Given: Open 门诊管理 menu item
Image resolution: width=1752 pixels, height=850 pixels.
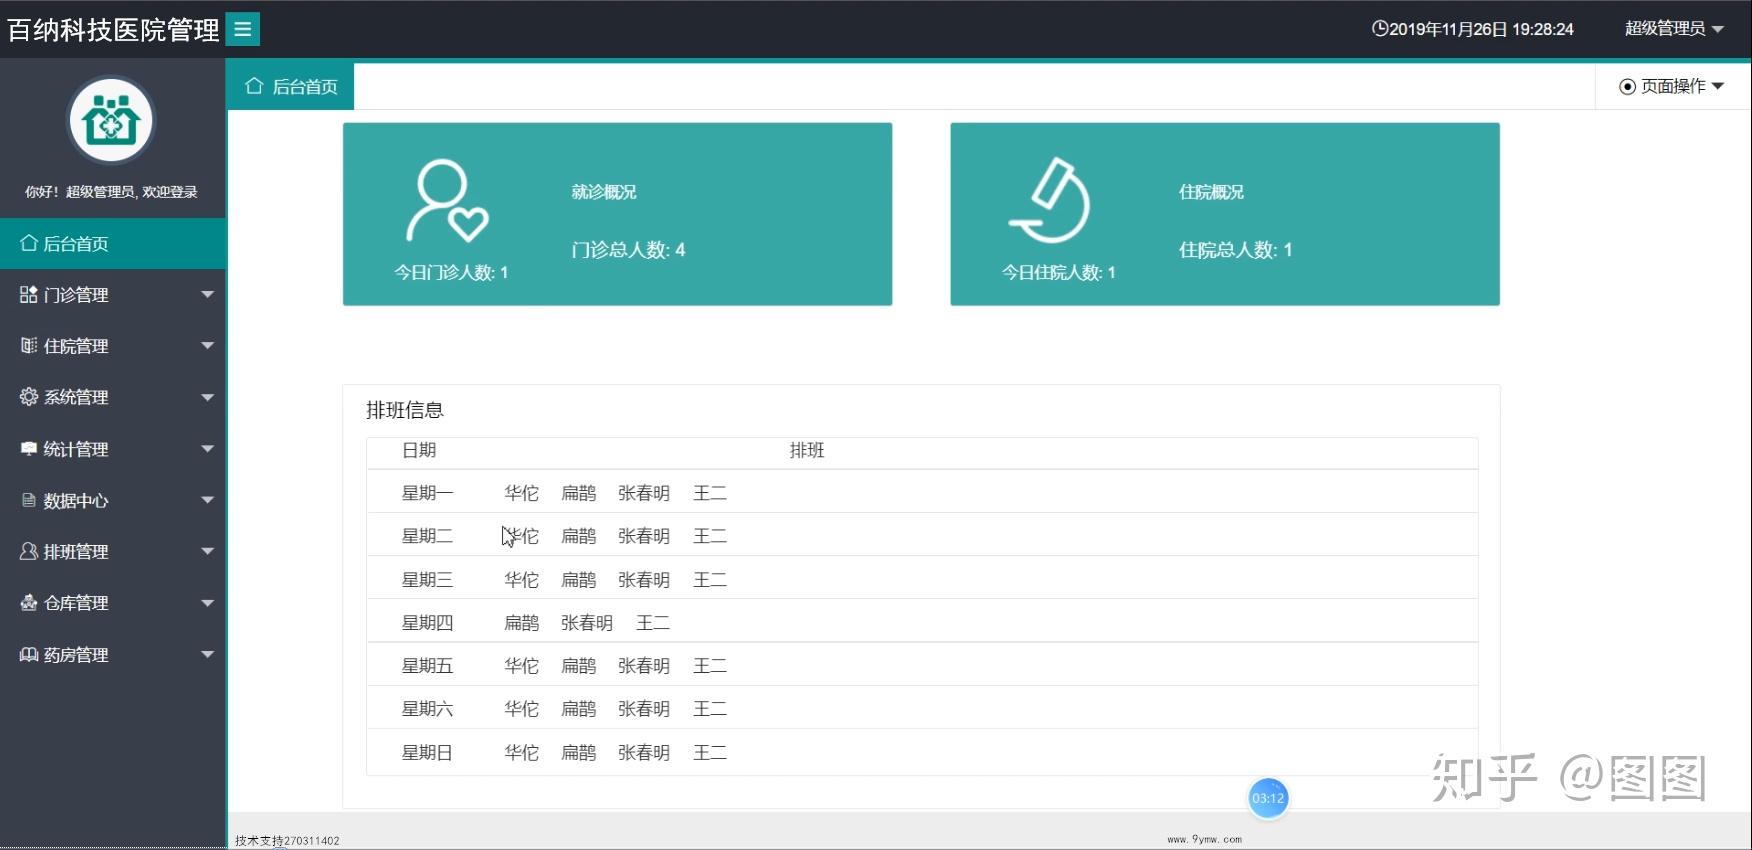Looking at the screenshot, I should coord(113,294).
